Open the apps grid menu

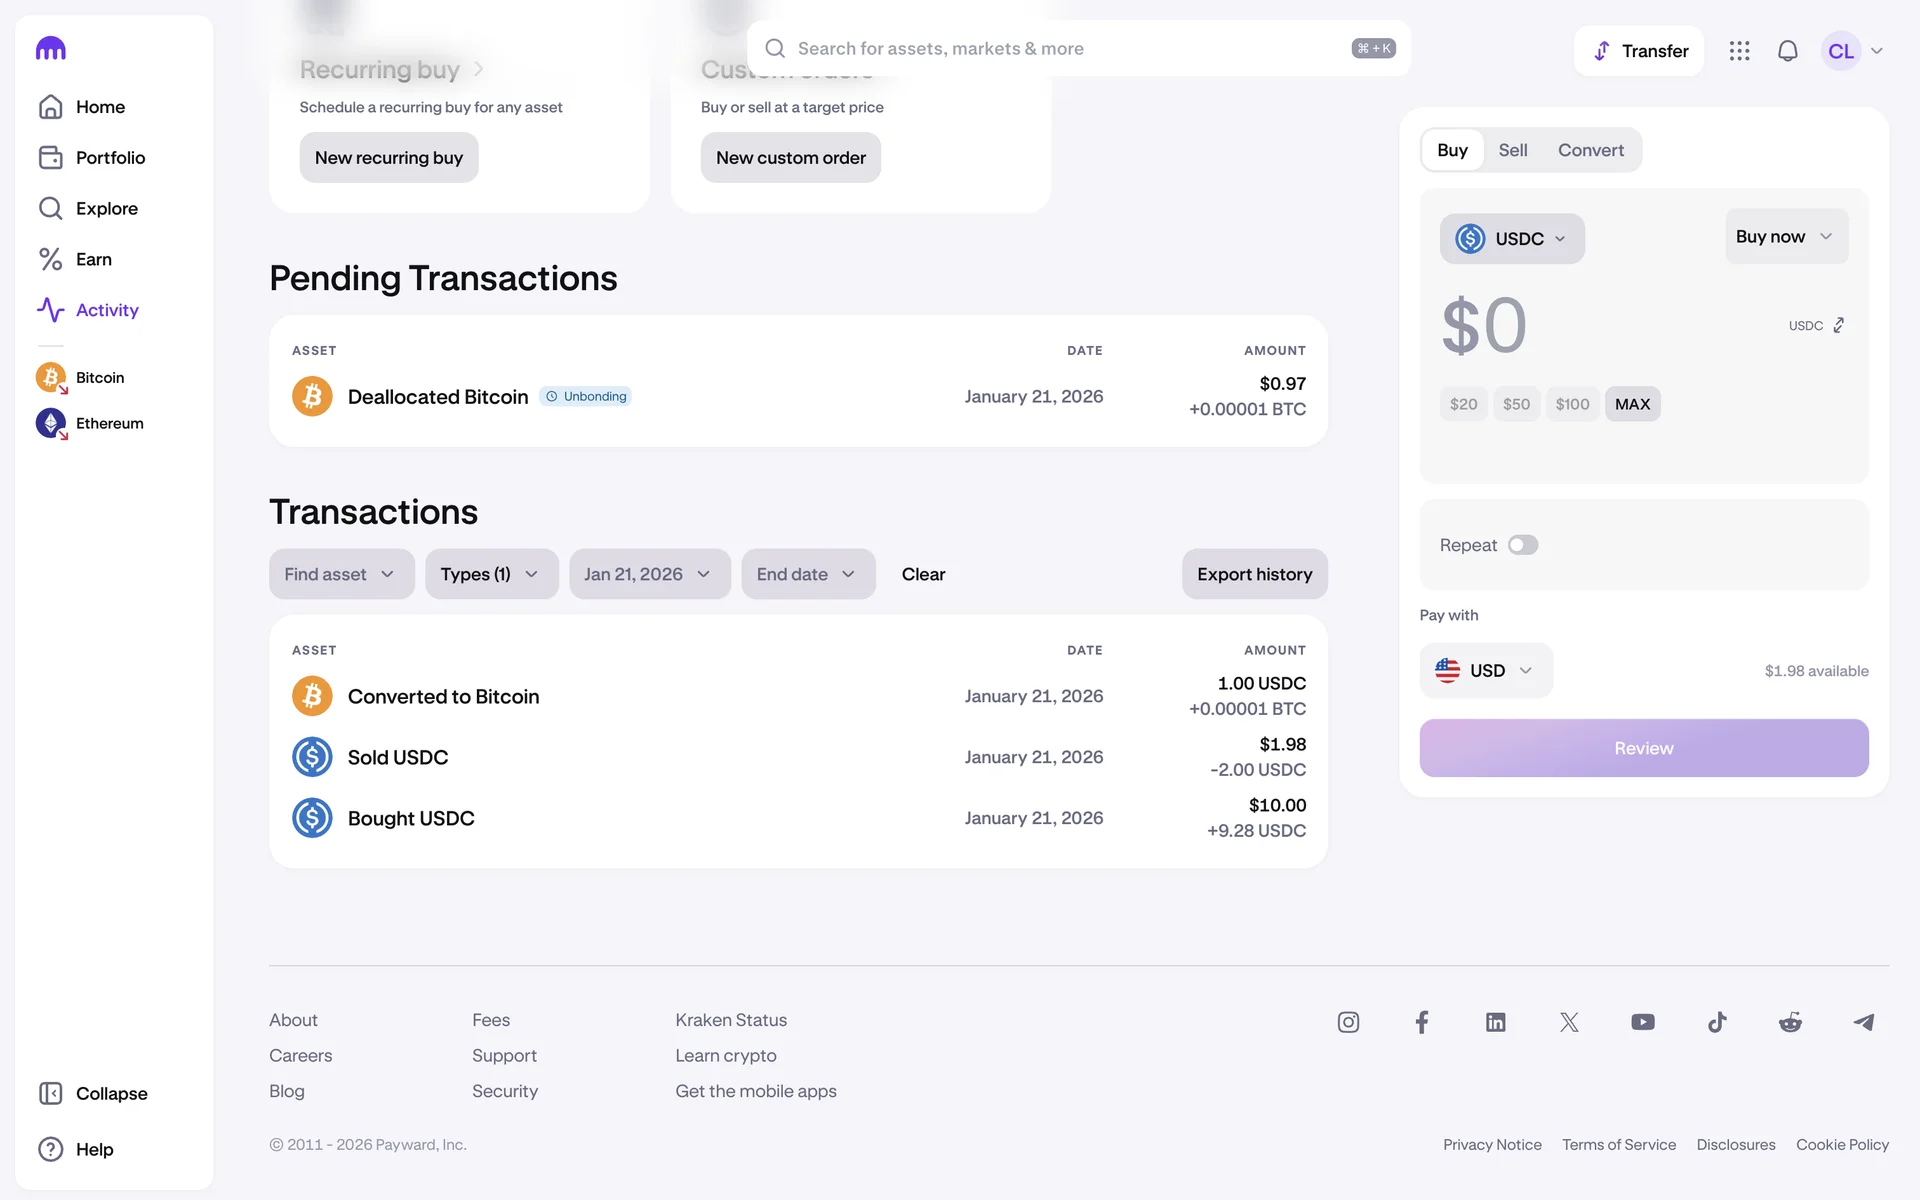[1739, 51]
